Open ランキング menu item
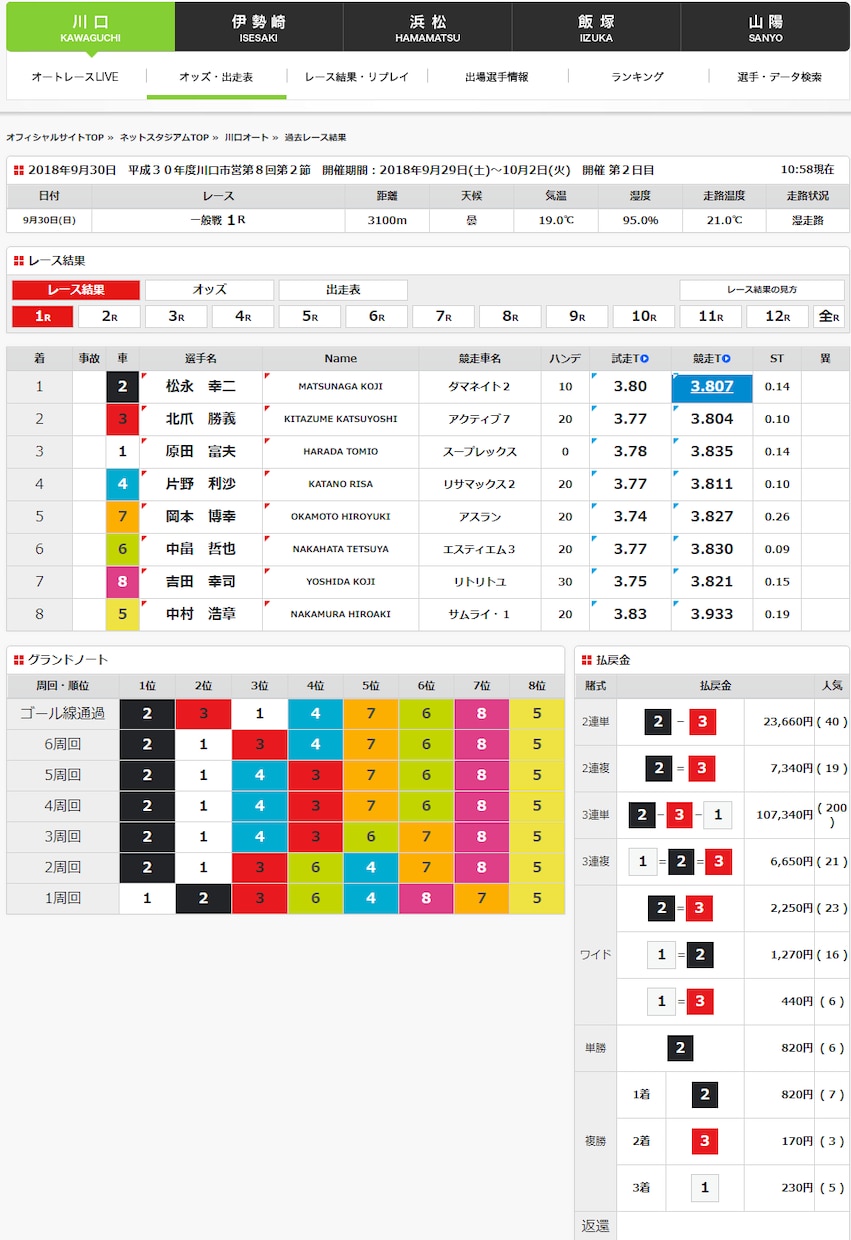 click(638, 77)
